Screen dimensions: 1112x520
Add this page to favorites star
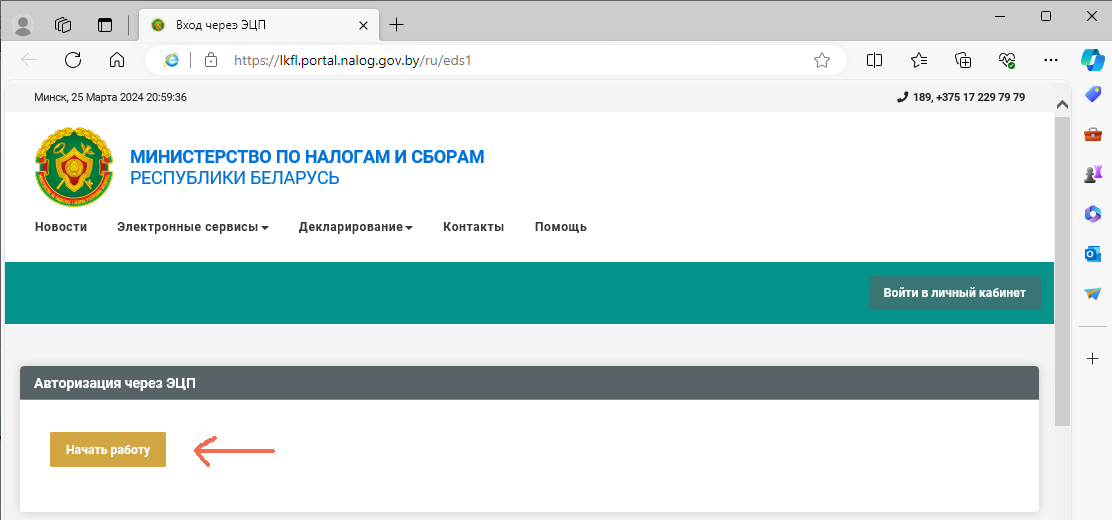[x=822, y=60]
